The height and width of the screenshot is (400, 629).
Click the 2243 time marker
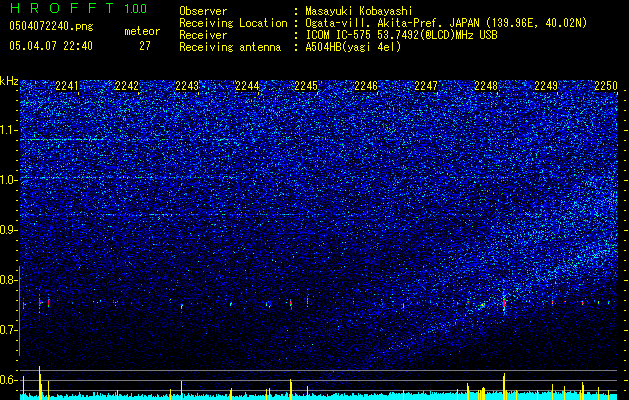(x=187, y=86)
